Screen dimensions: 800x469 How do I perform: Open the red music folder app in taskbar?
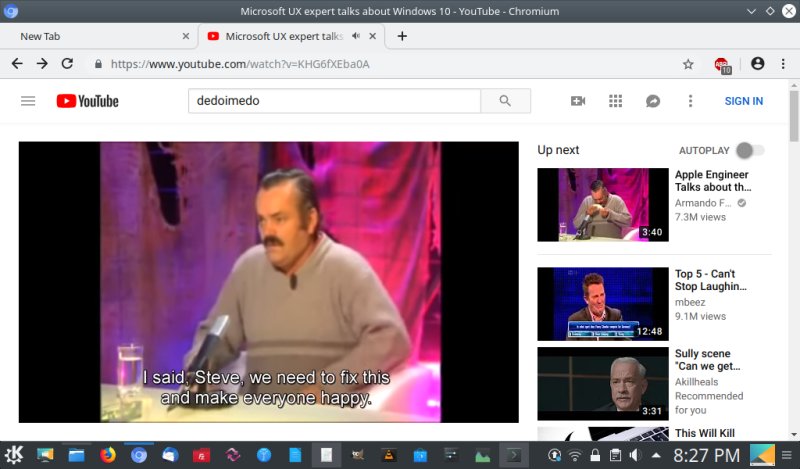click(x=201, y=455)
